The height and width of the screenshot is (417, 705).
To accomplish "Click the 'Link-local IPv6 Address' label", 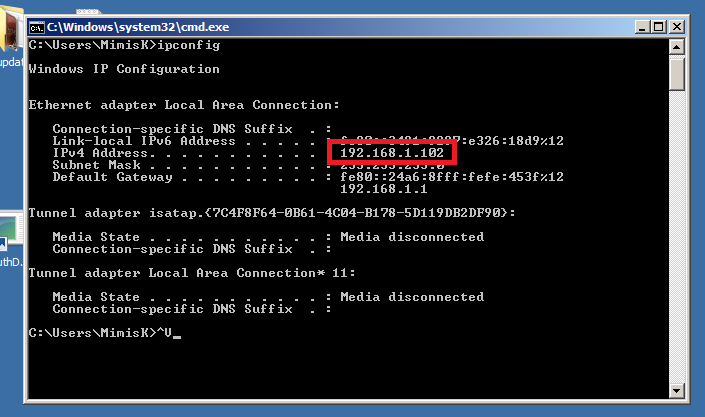I will 144,141.
